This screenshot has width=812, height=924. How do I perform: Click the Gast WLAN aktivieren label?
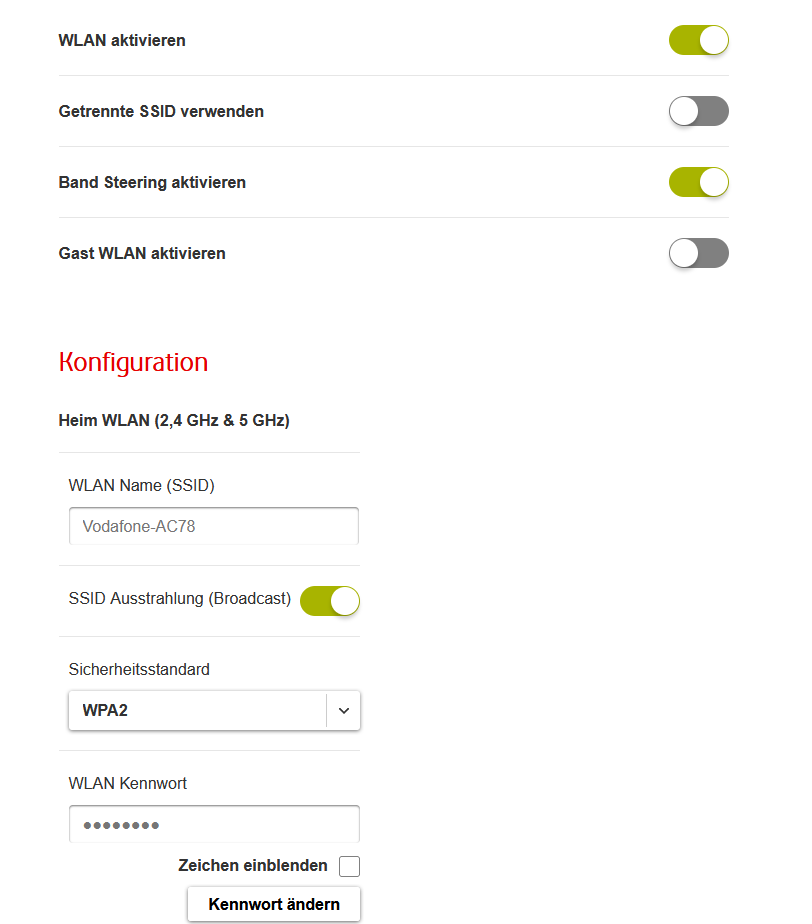tap(142, 253)
